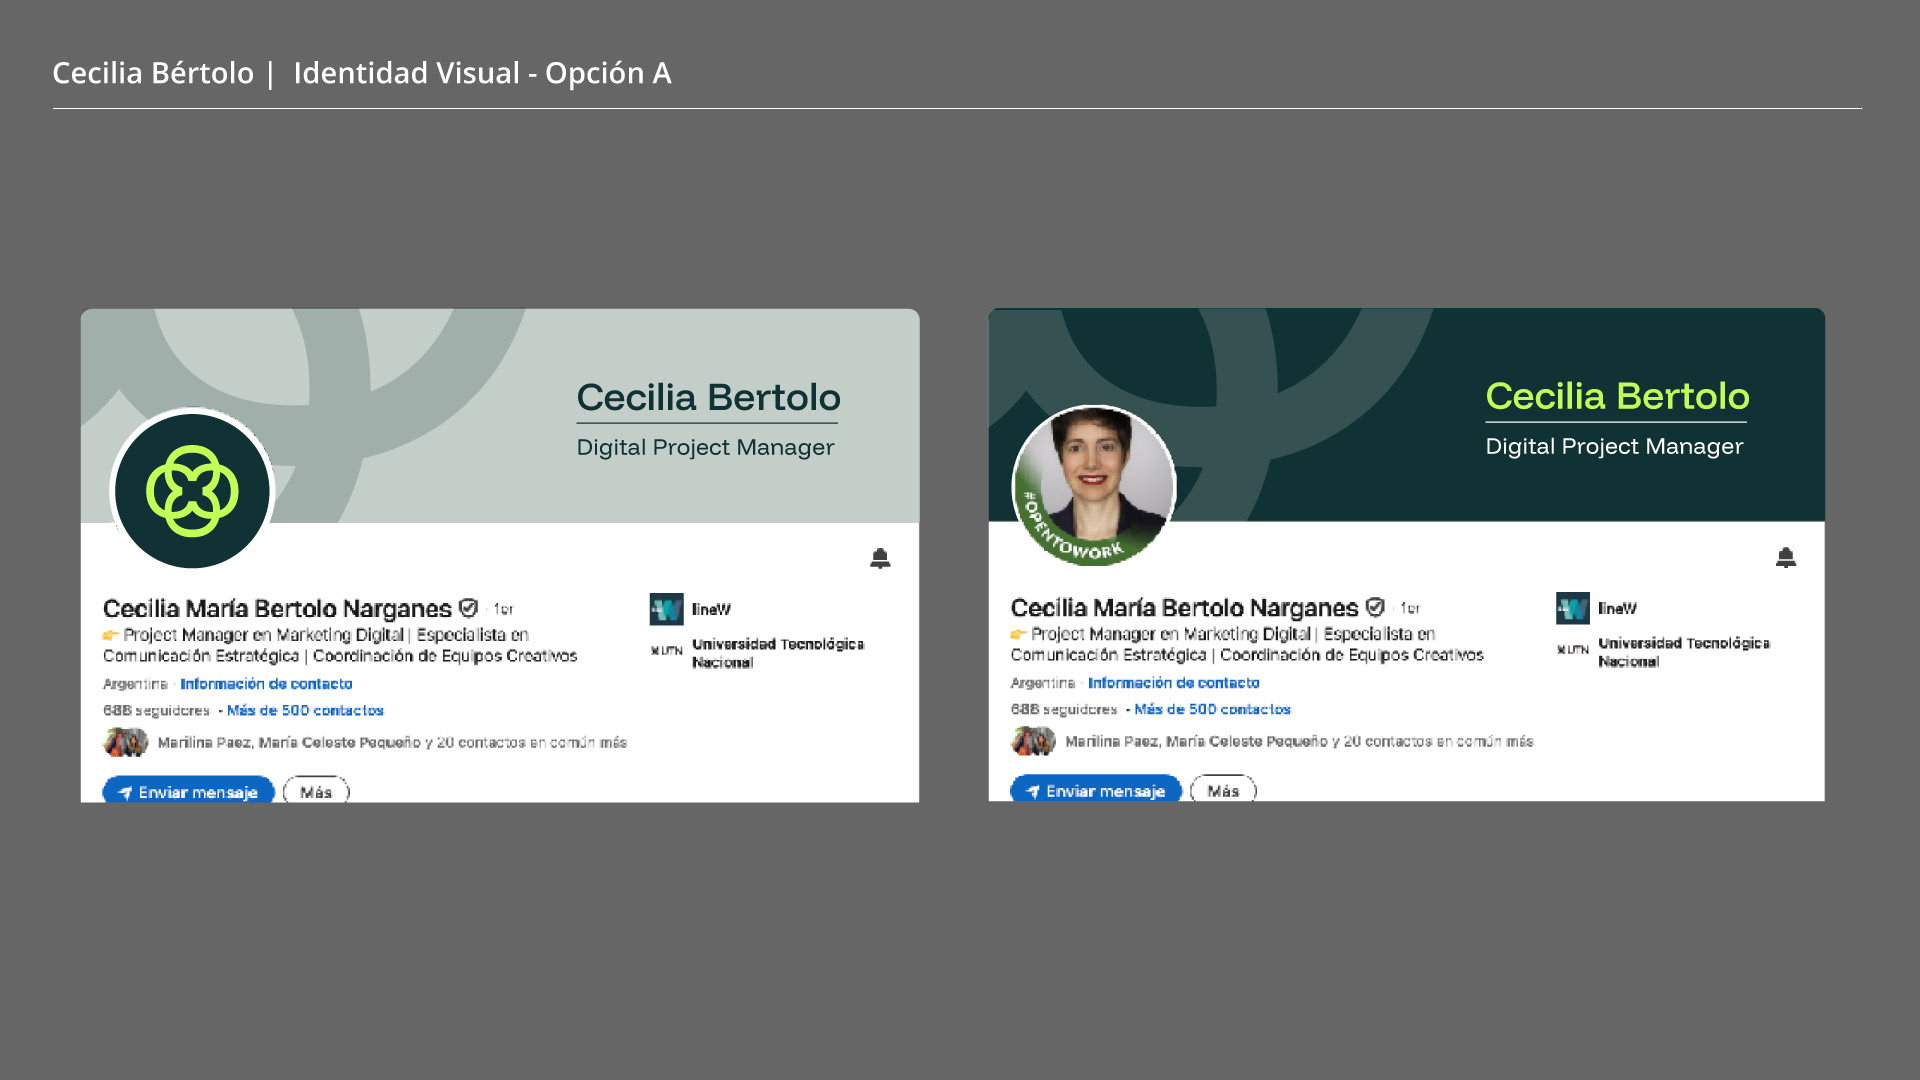Open Información de contacto on right profile
The height and width of the screenshot is (1080, 1920).
1173,683
